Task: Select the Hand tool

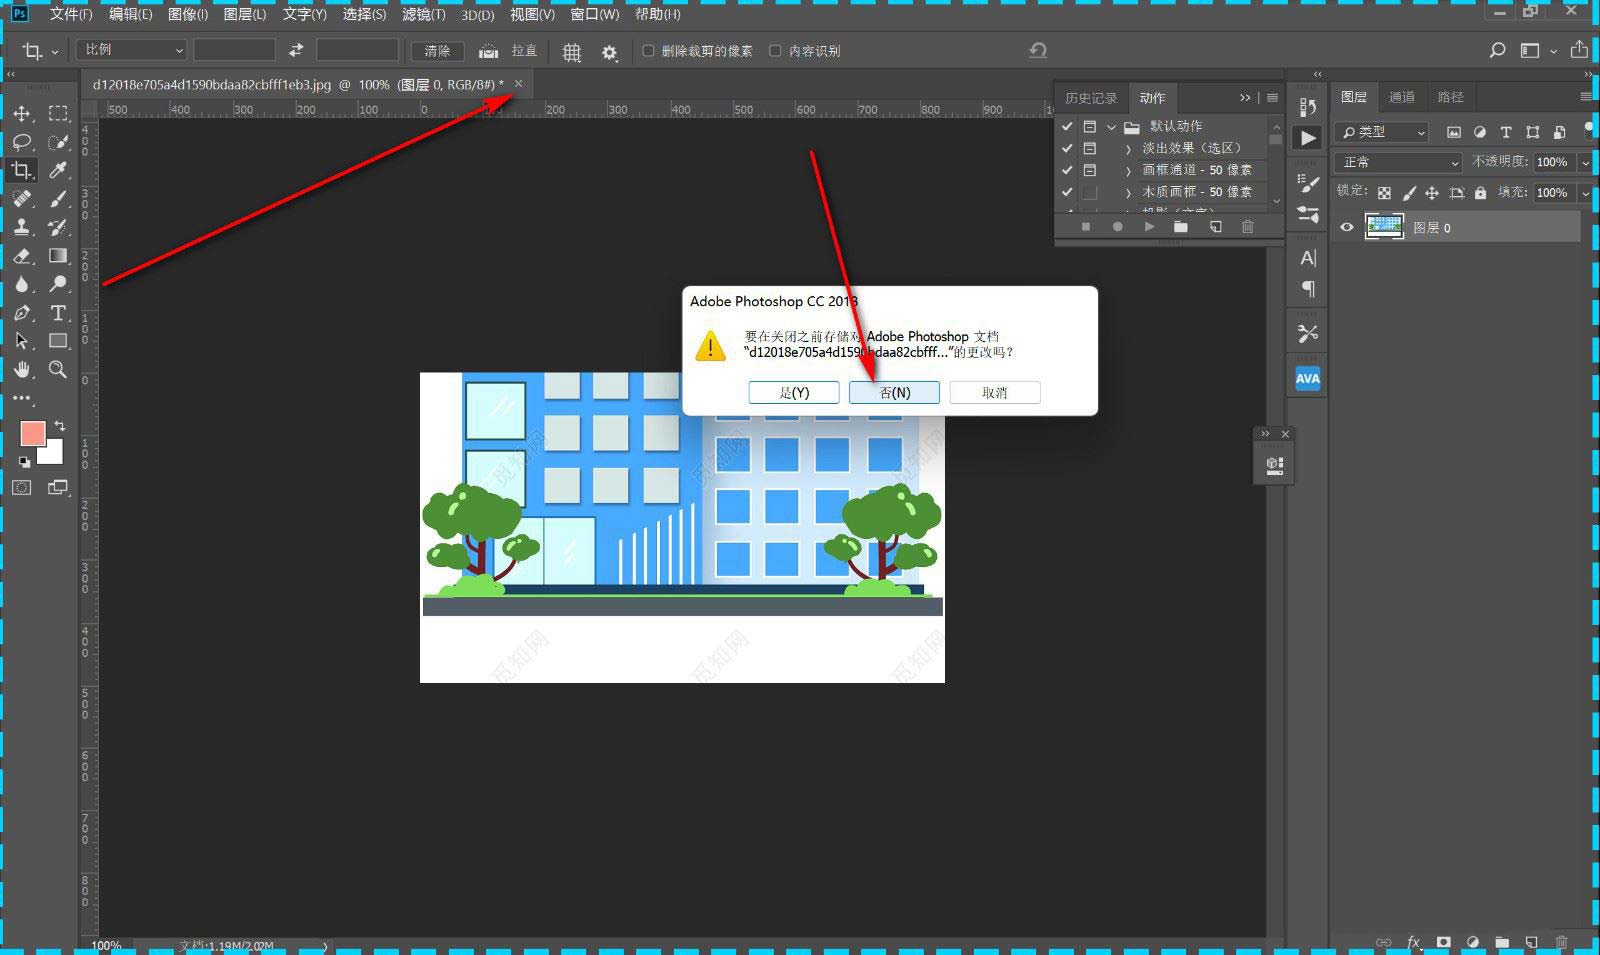Action: pyautogui.click(x=22, y=370)
